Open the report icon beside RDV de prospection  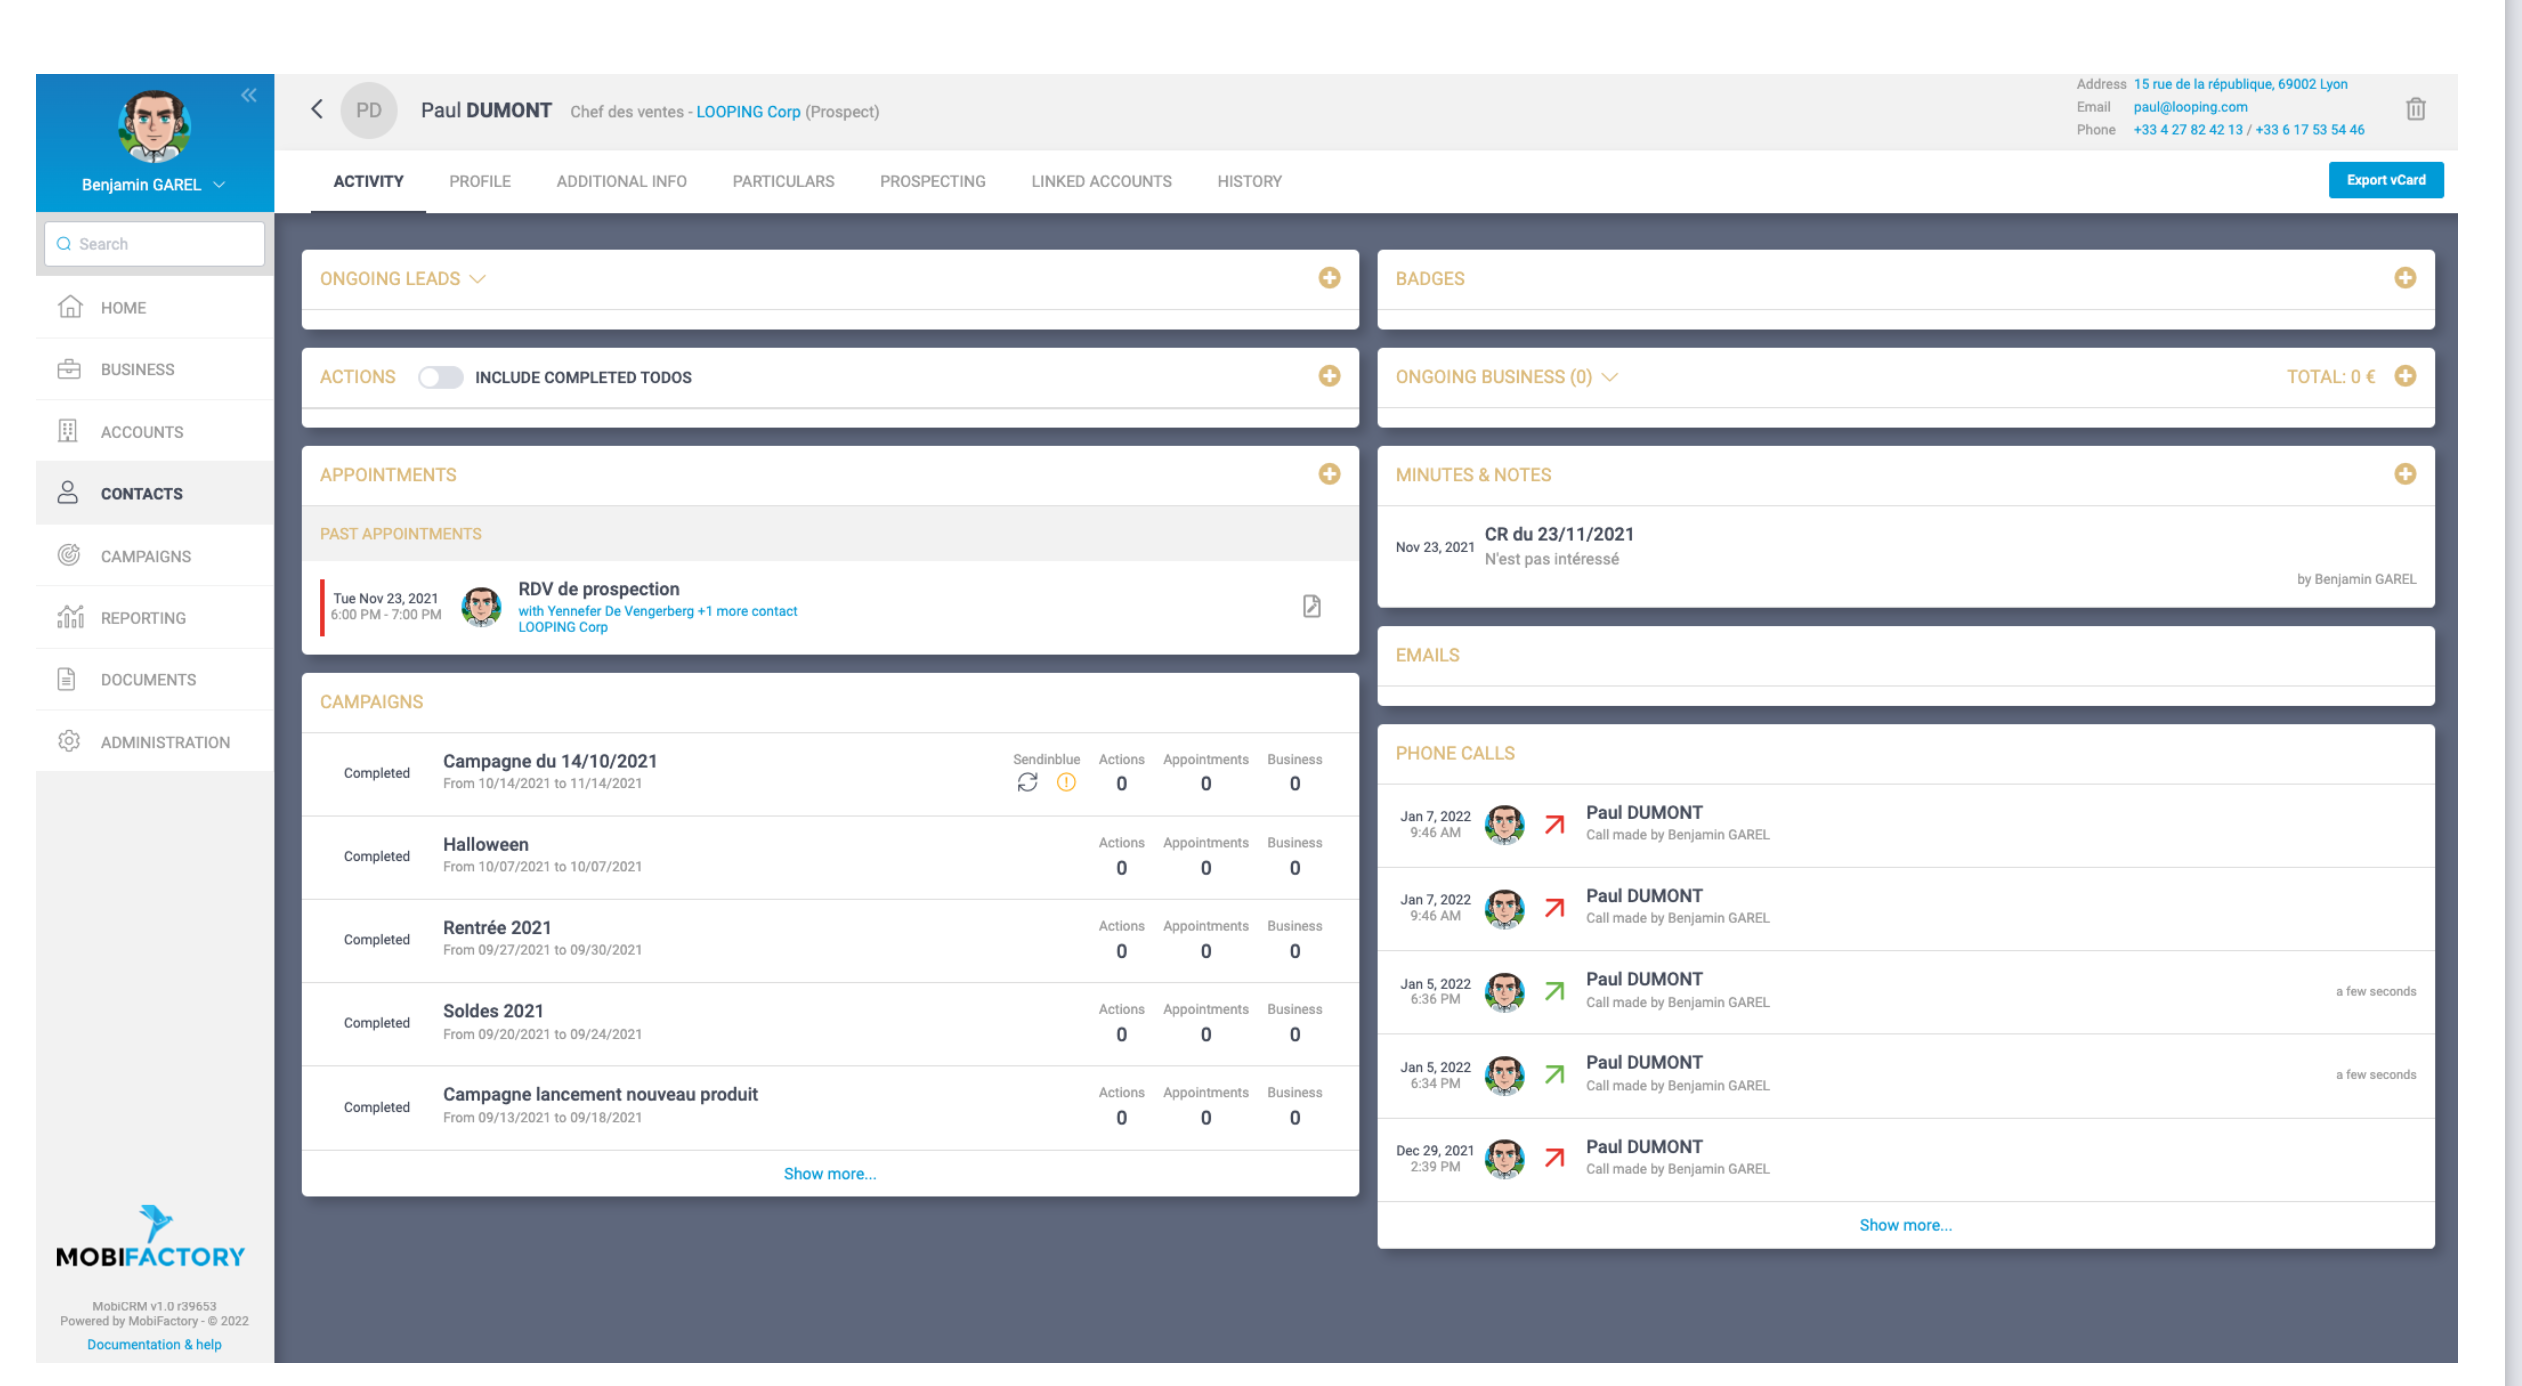[x=1312, y=606]
